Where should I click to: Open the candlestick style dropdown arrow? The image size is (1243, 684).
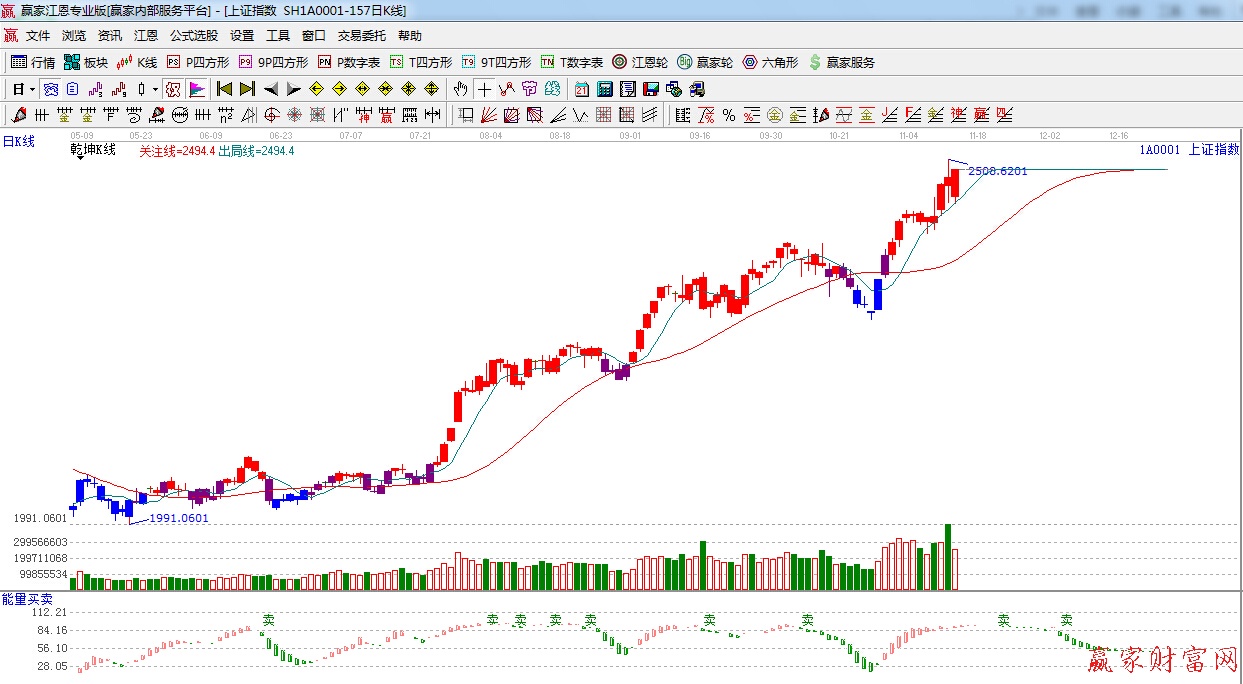tap(156, 89)
